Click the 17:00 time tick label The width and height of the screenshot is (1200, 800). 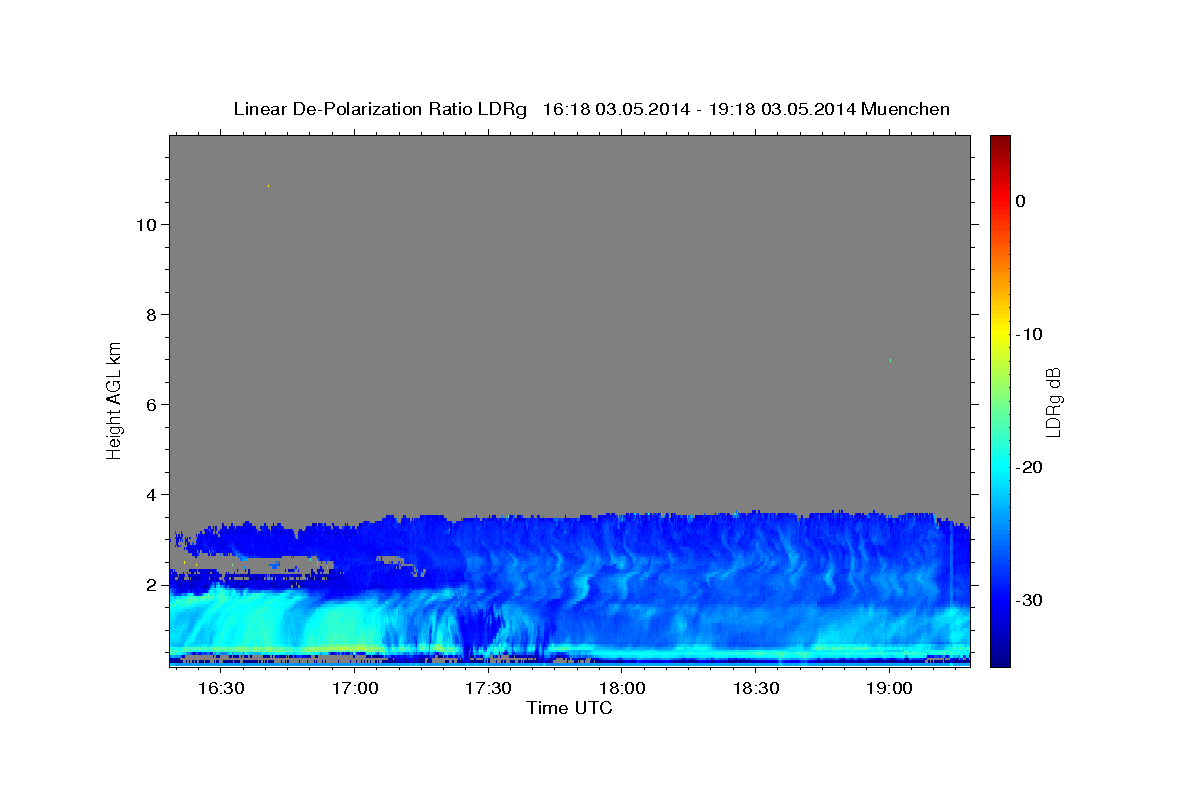[x=354, y=689]
